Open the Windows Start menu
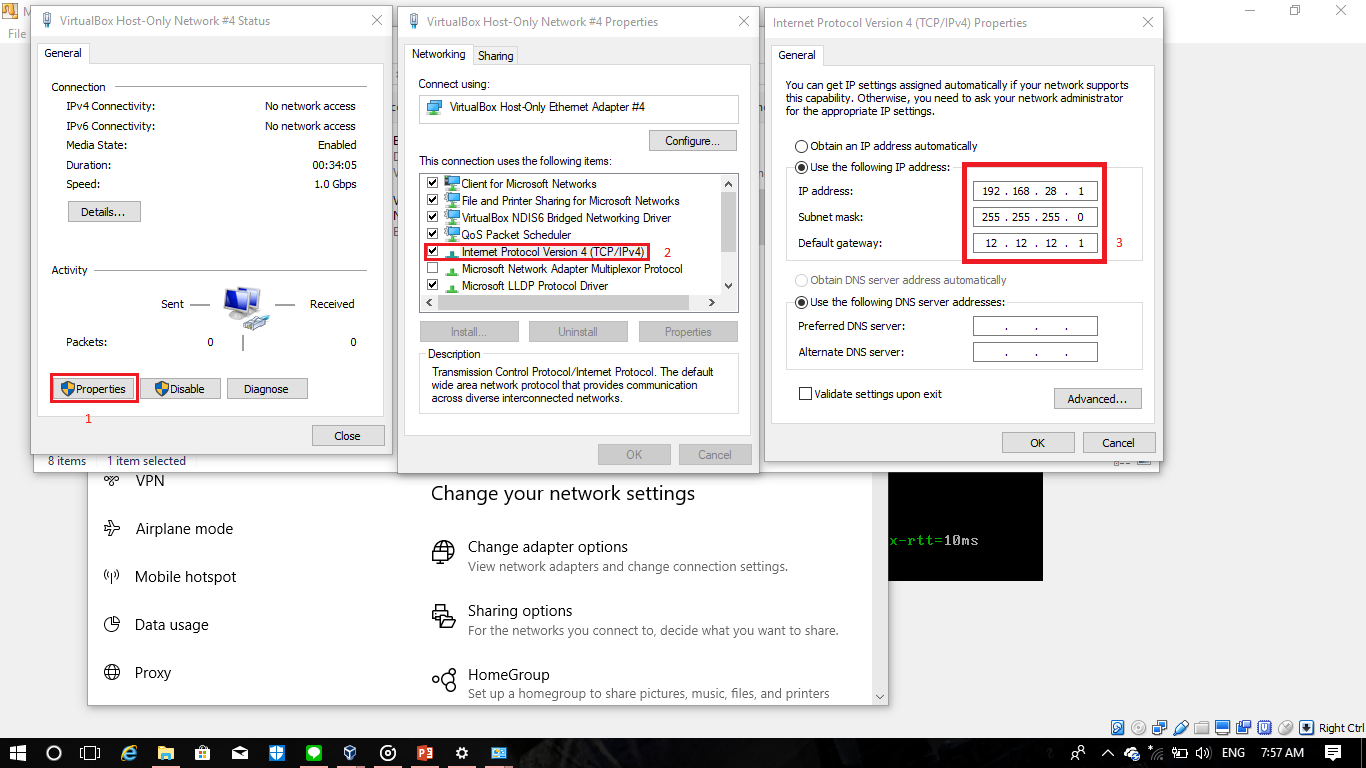This screenshot has width=1366, height=768. point(18,753)
